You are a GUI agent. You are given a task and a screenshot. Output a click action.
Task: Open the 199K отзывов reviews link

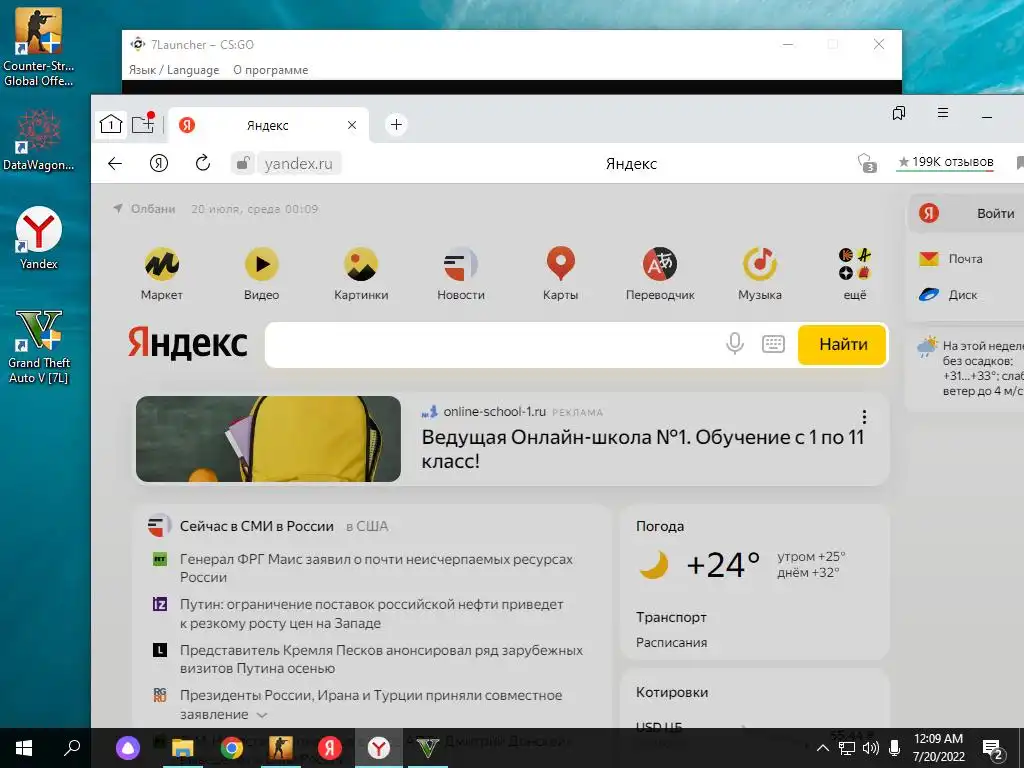pos(946,162)
